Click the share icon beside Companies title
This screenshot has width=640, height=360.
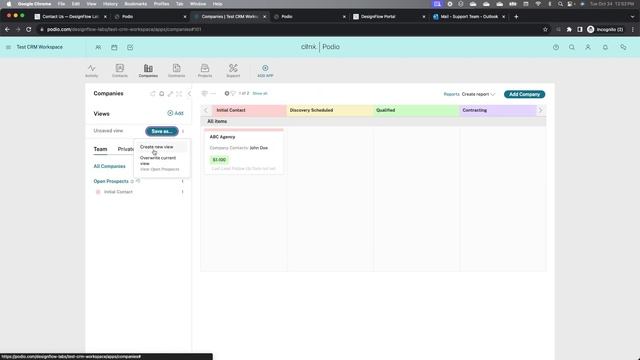(x=153, y=94)
